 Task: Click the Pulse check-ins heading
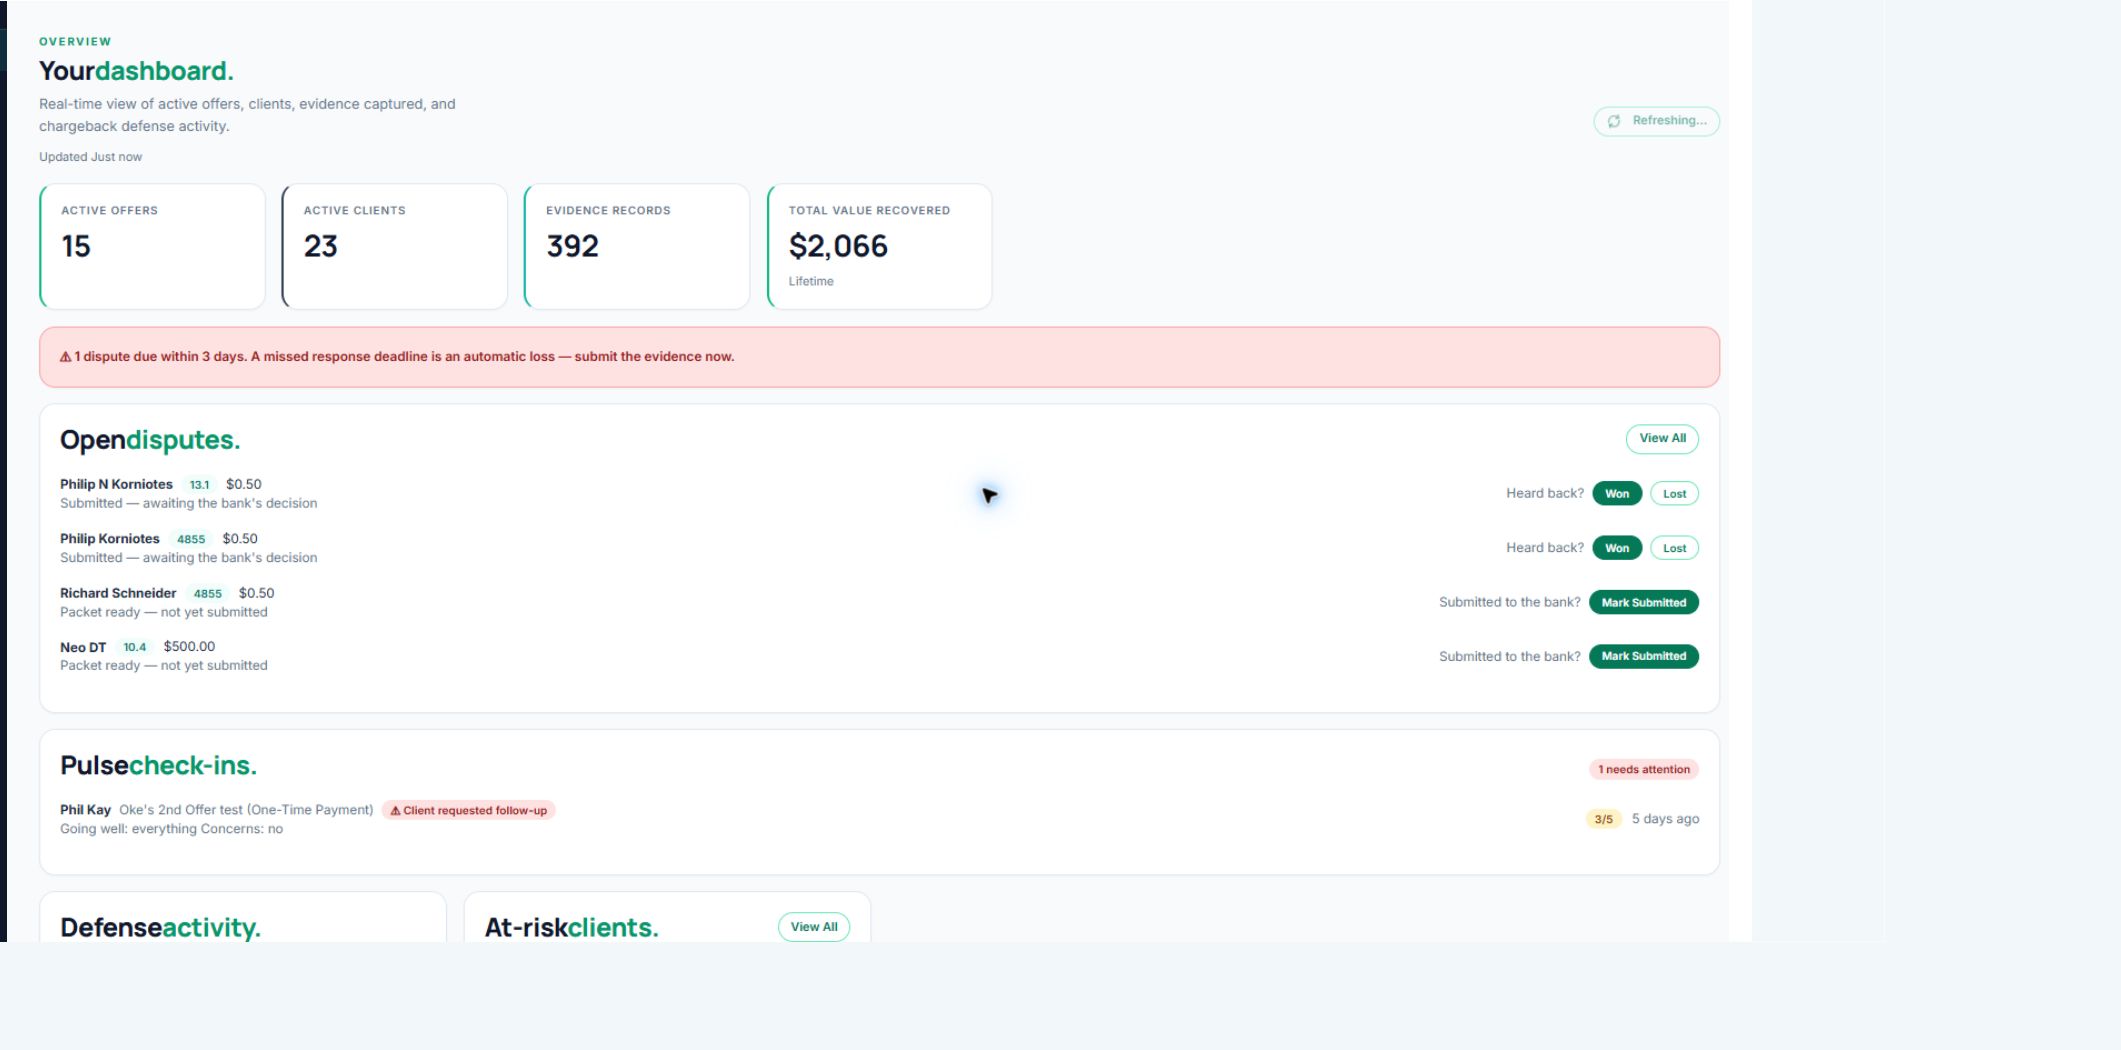click(158, 765)
